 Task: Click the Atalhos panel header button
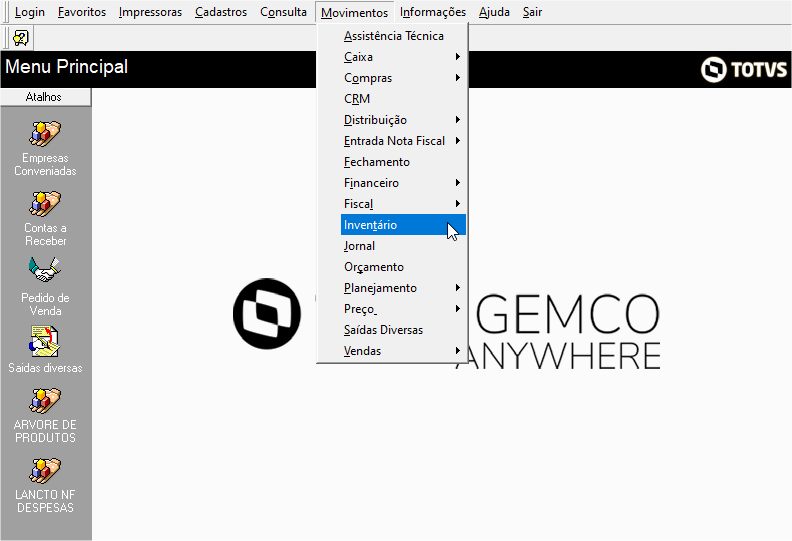click(x=45, y=97)
